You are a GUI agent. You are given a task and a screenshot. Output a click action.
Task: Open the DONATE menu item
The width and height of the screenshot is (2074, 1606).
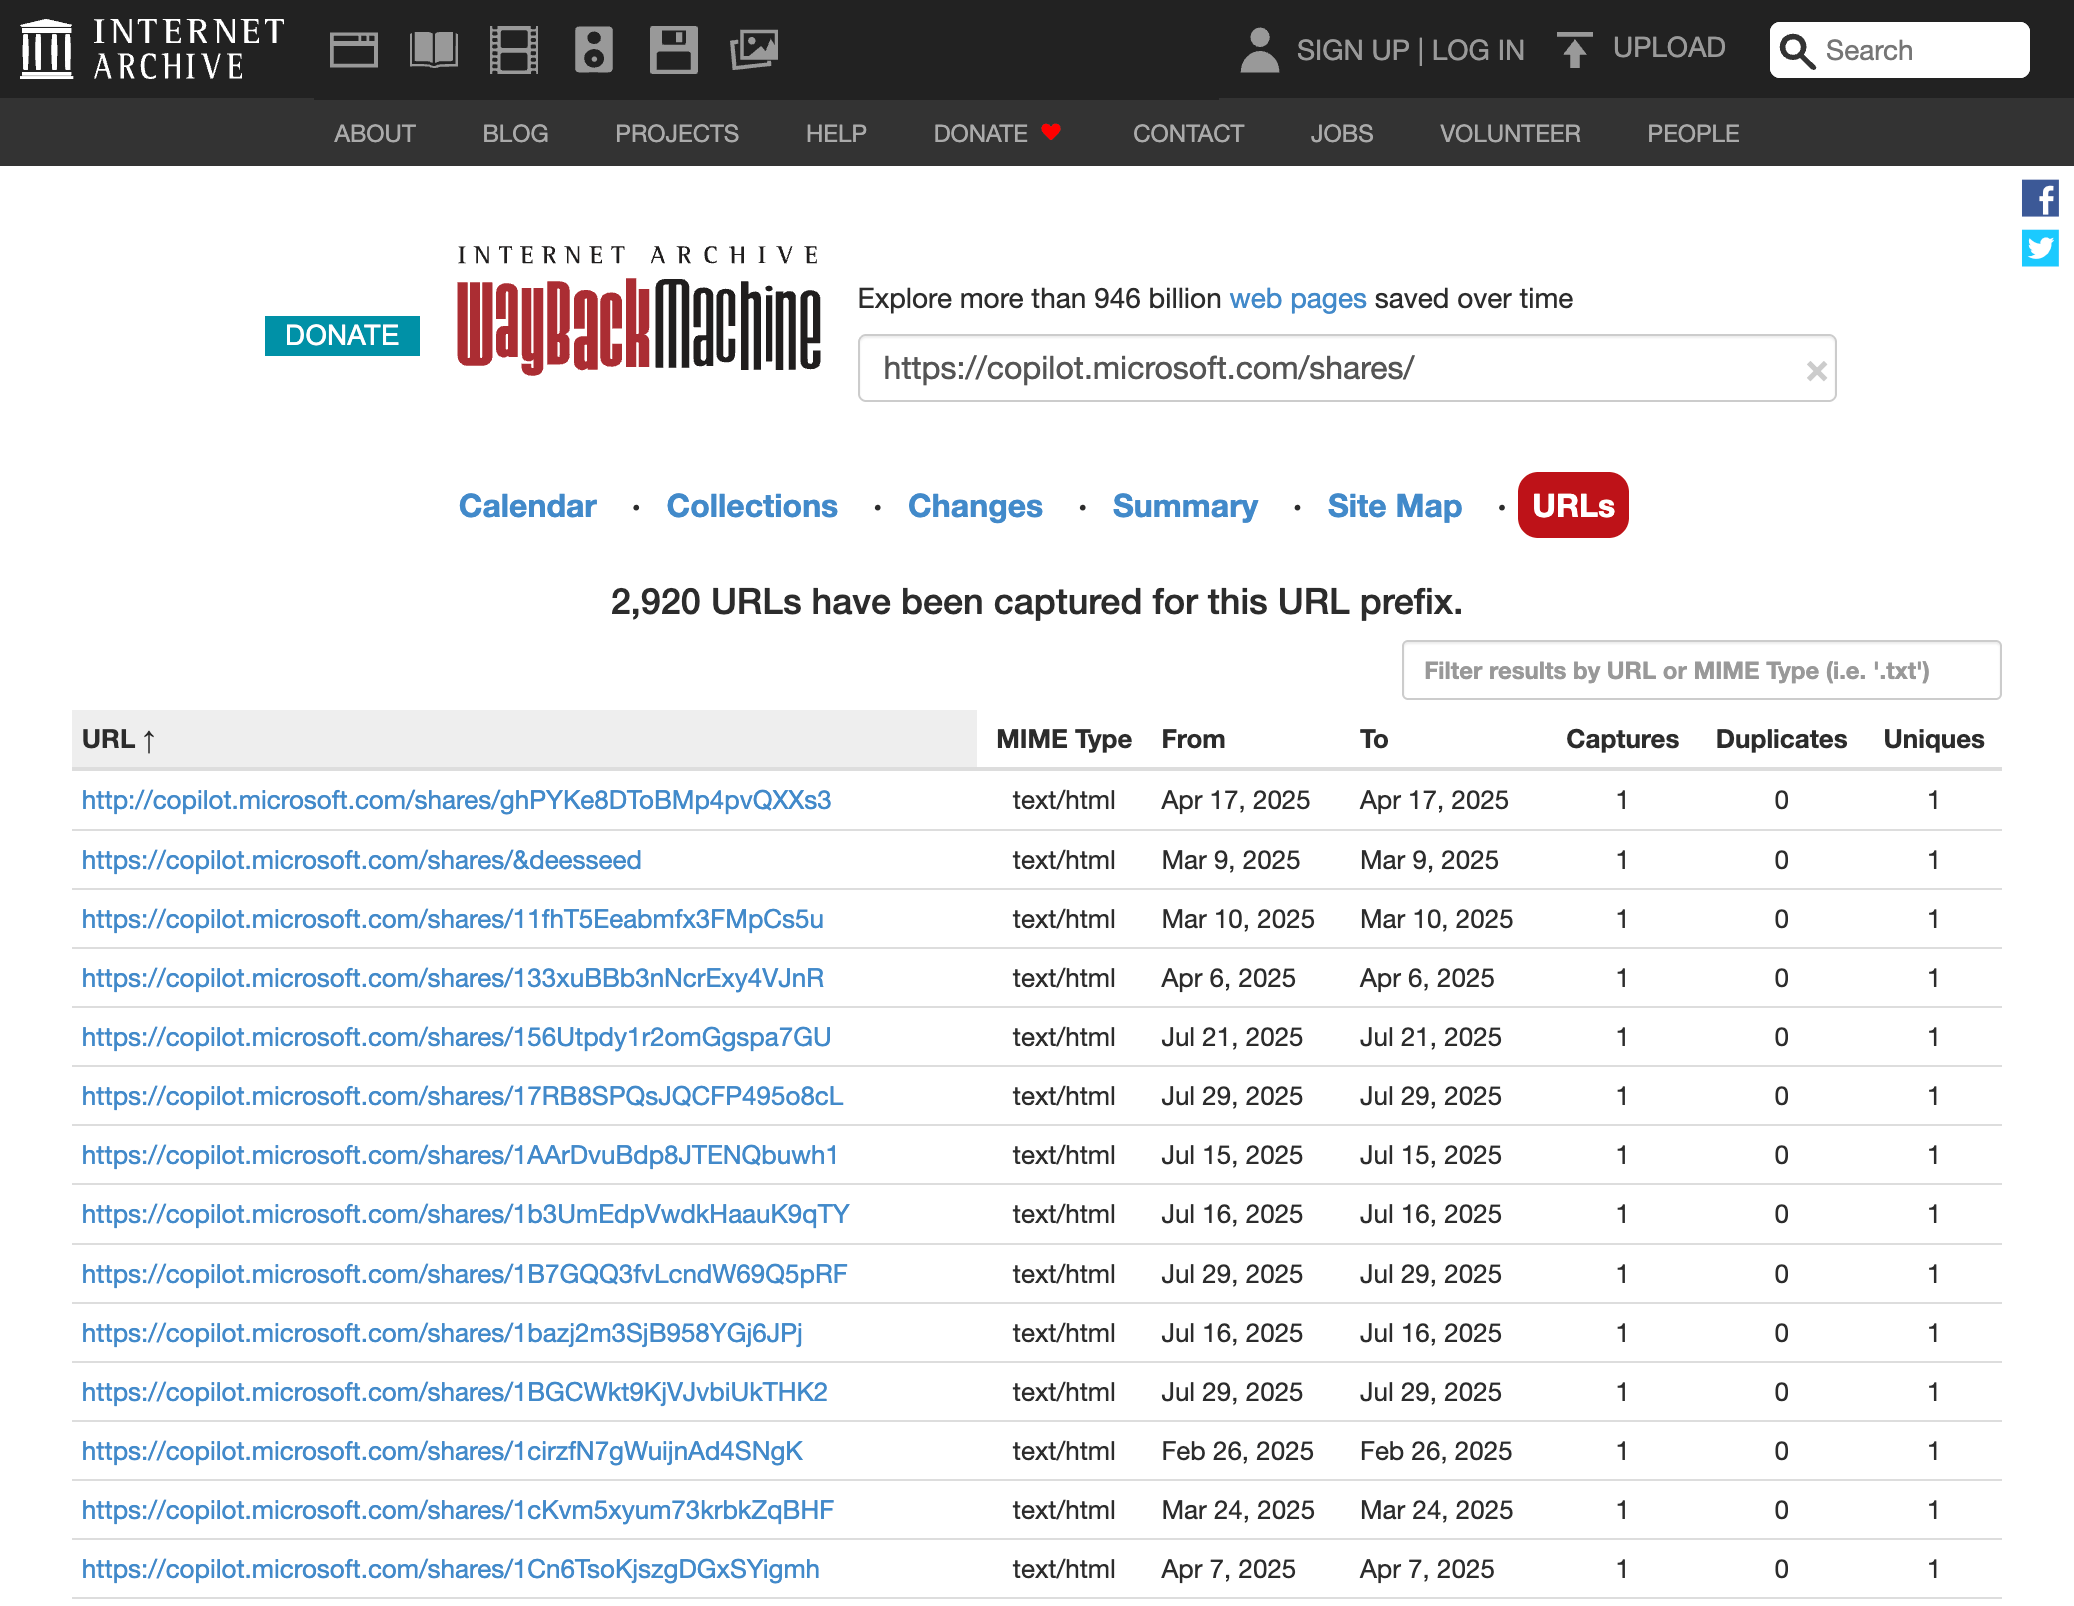(x=980, y=133)
